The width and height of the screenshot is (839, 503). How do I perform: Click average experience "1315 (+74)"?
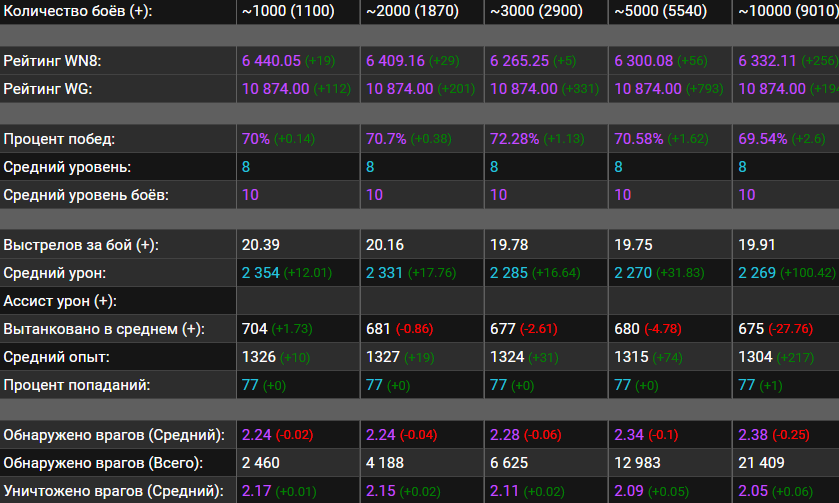click(648, 356)
